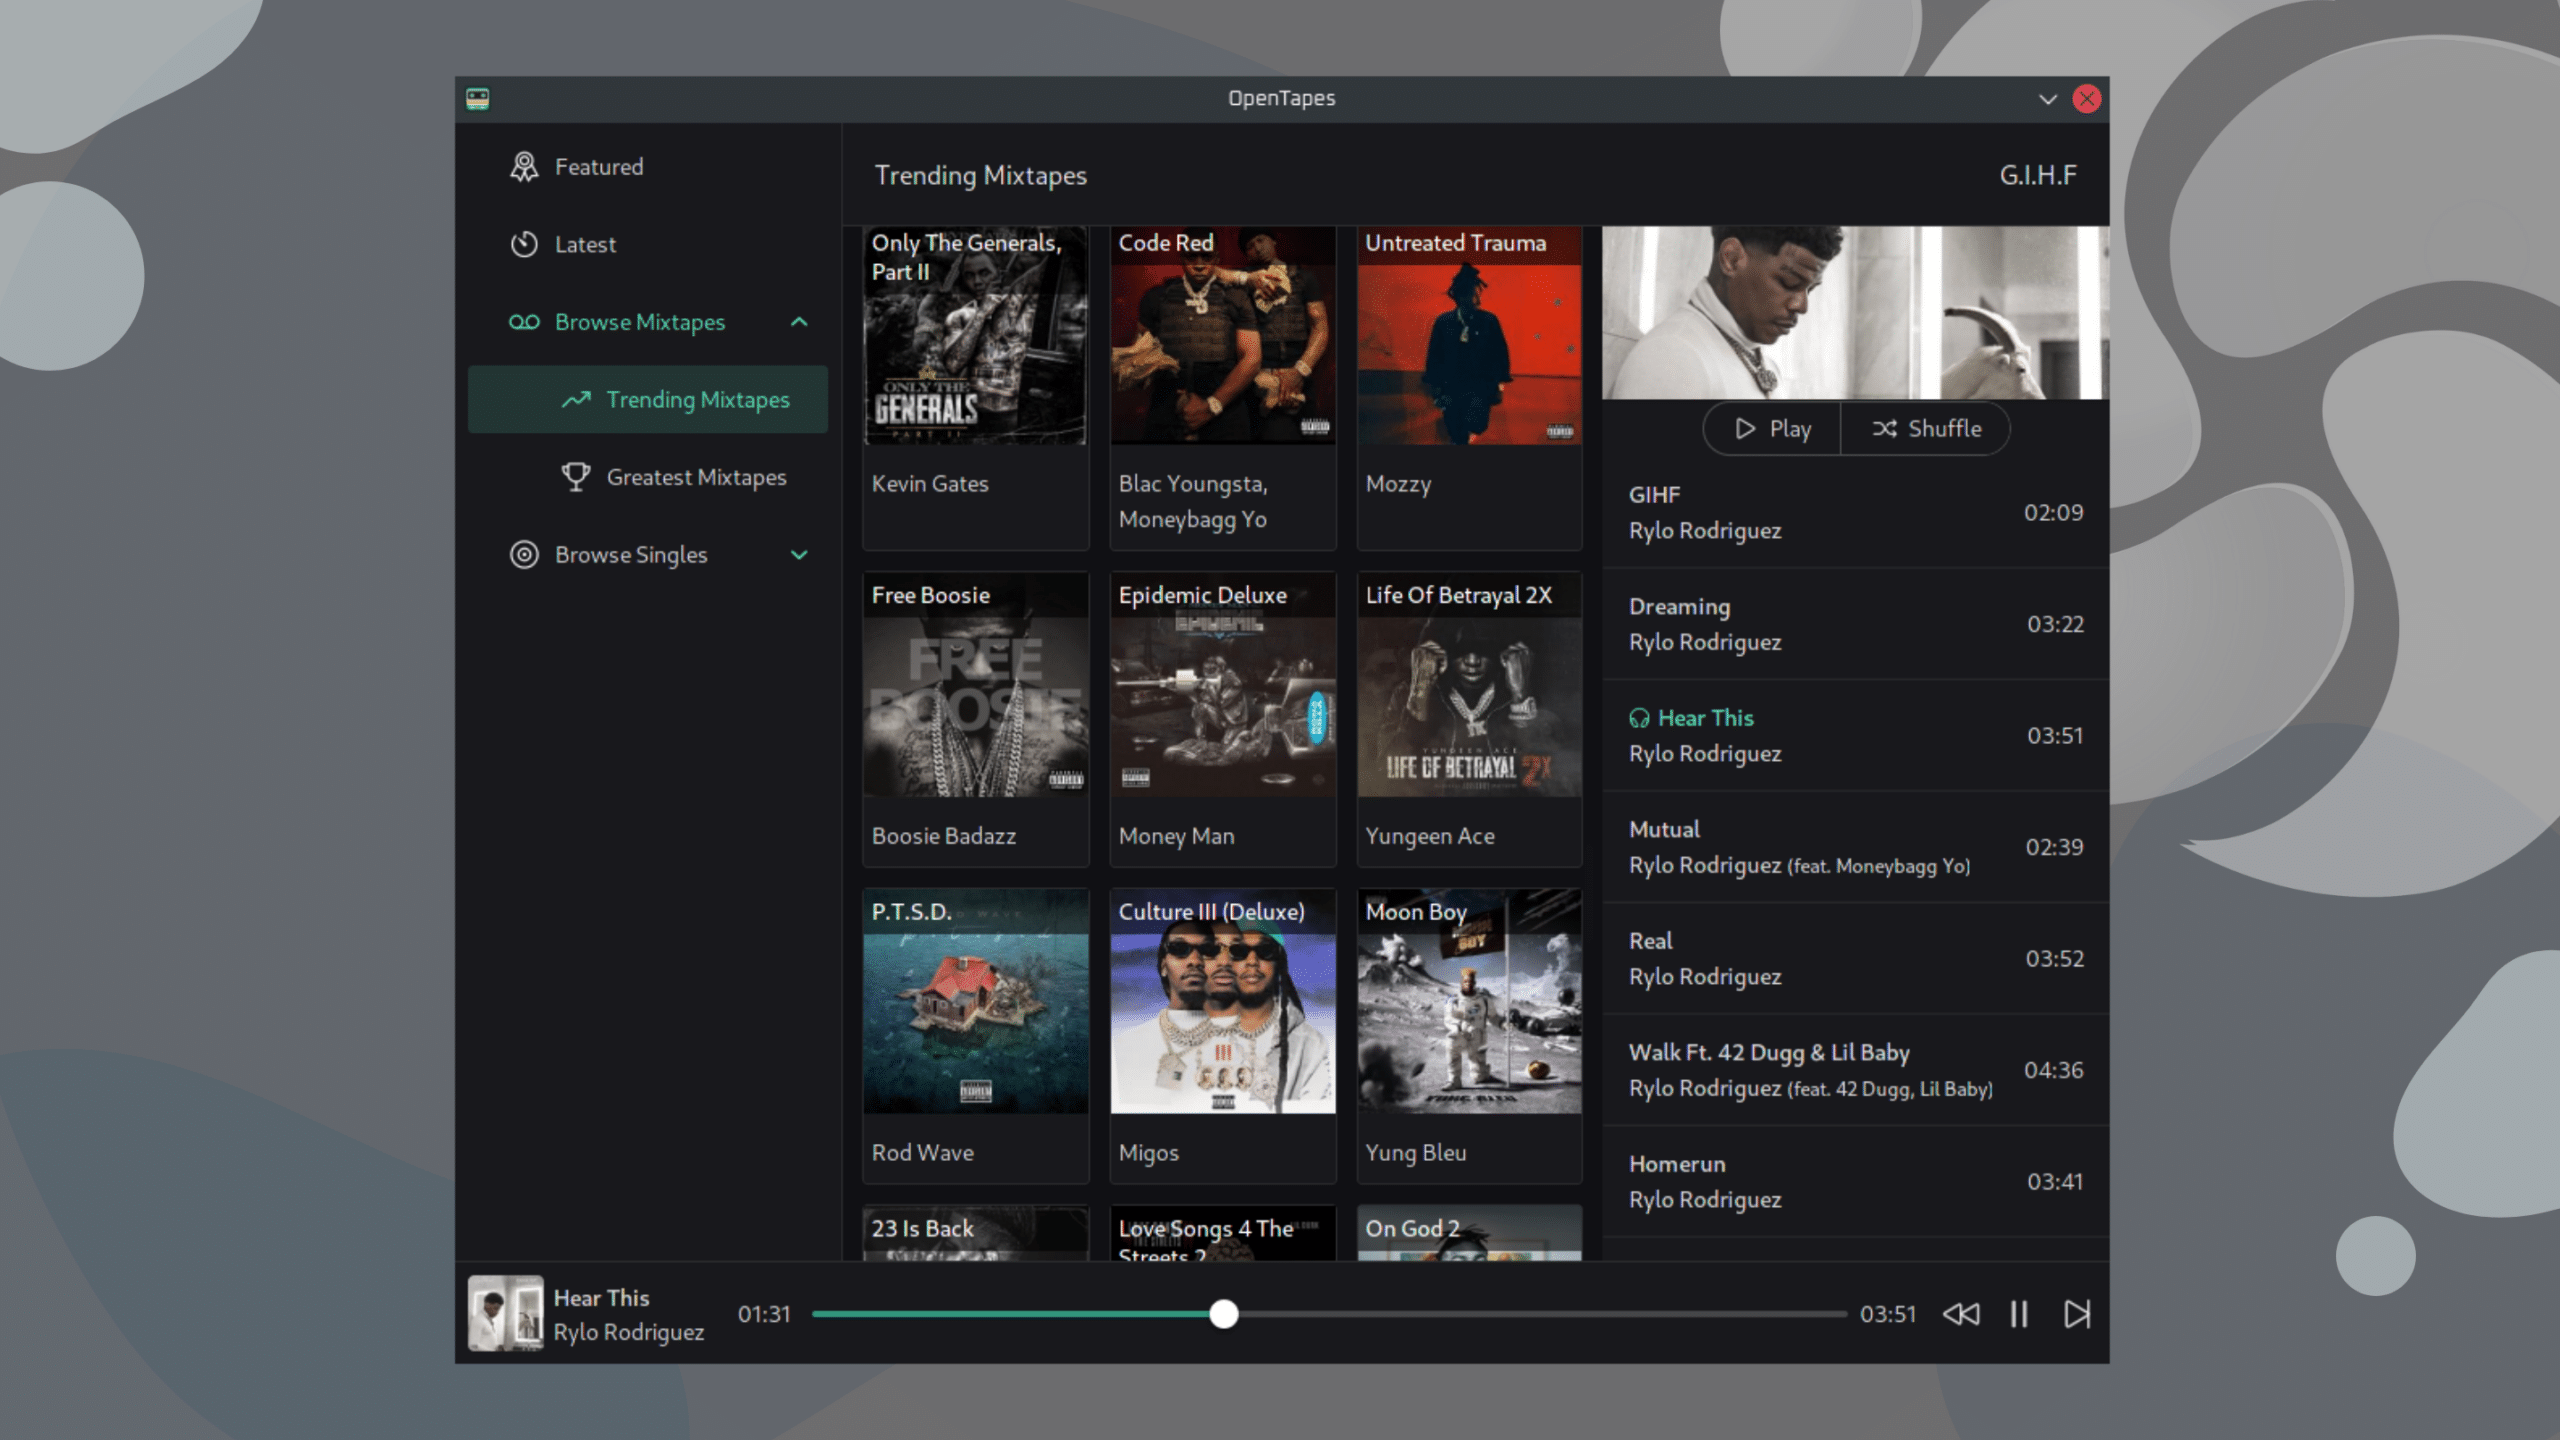The height and width of the screenshot is (1440, 2560).
Task: Click the now-playing album thumbnail
Action: pos(506,1313)
